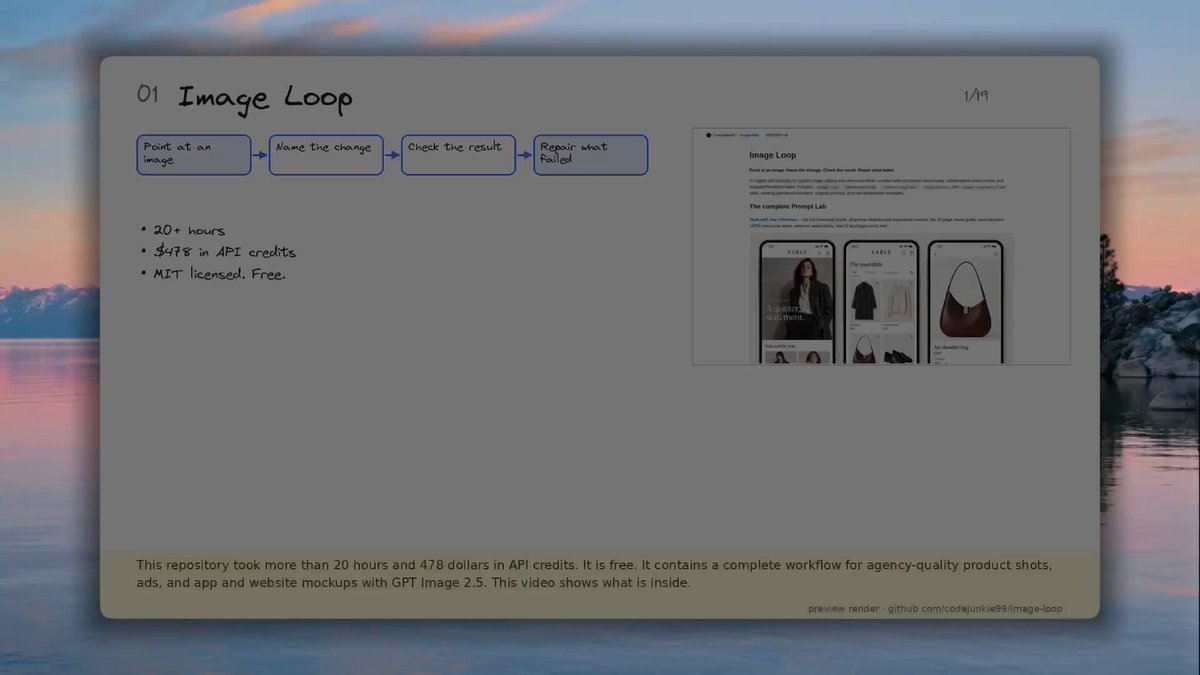Click the SABLE model phone mockup
The image size is (1200, 675).
click(797, 301)
